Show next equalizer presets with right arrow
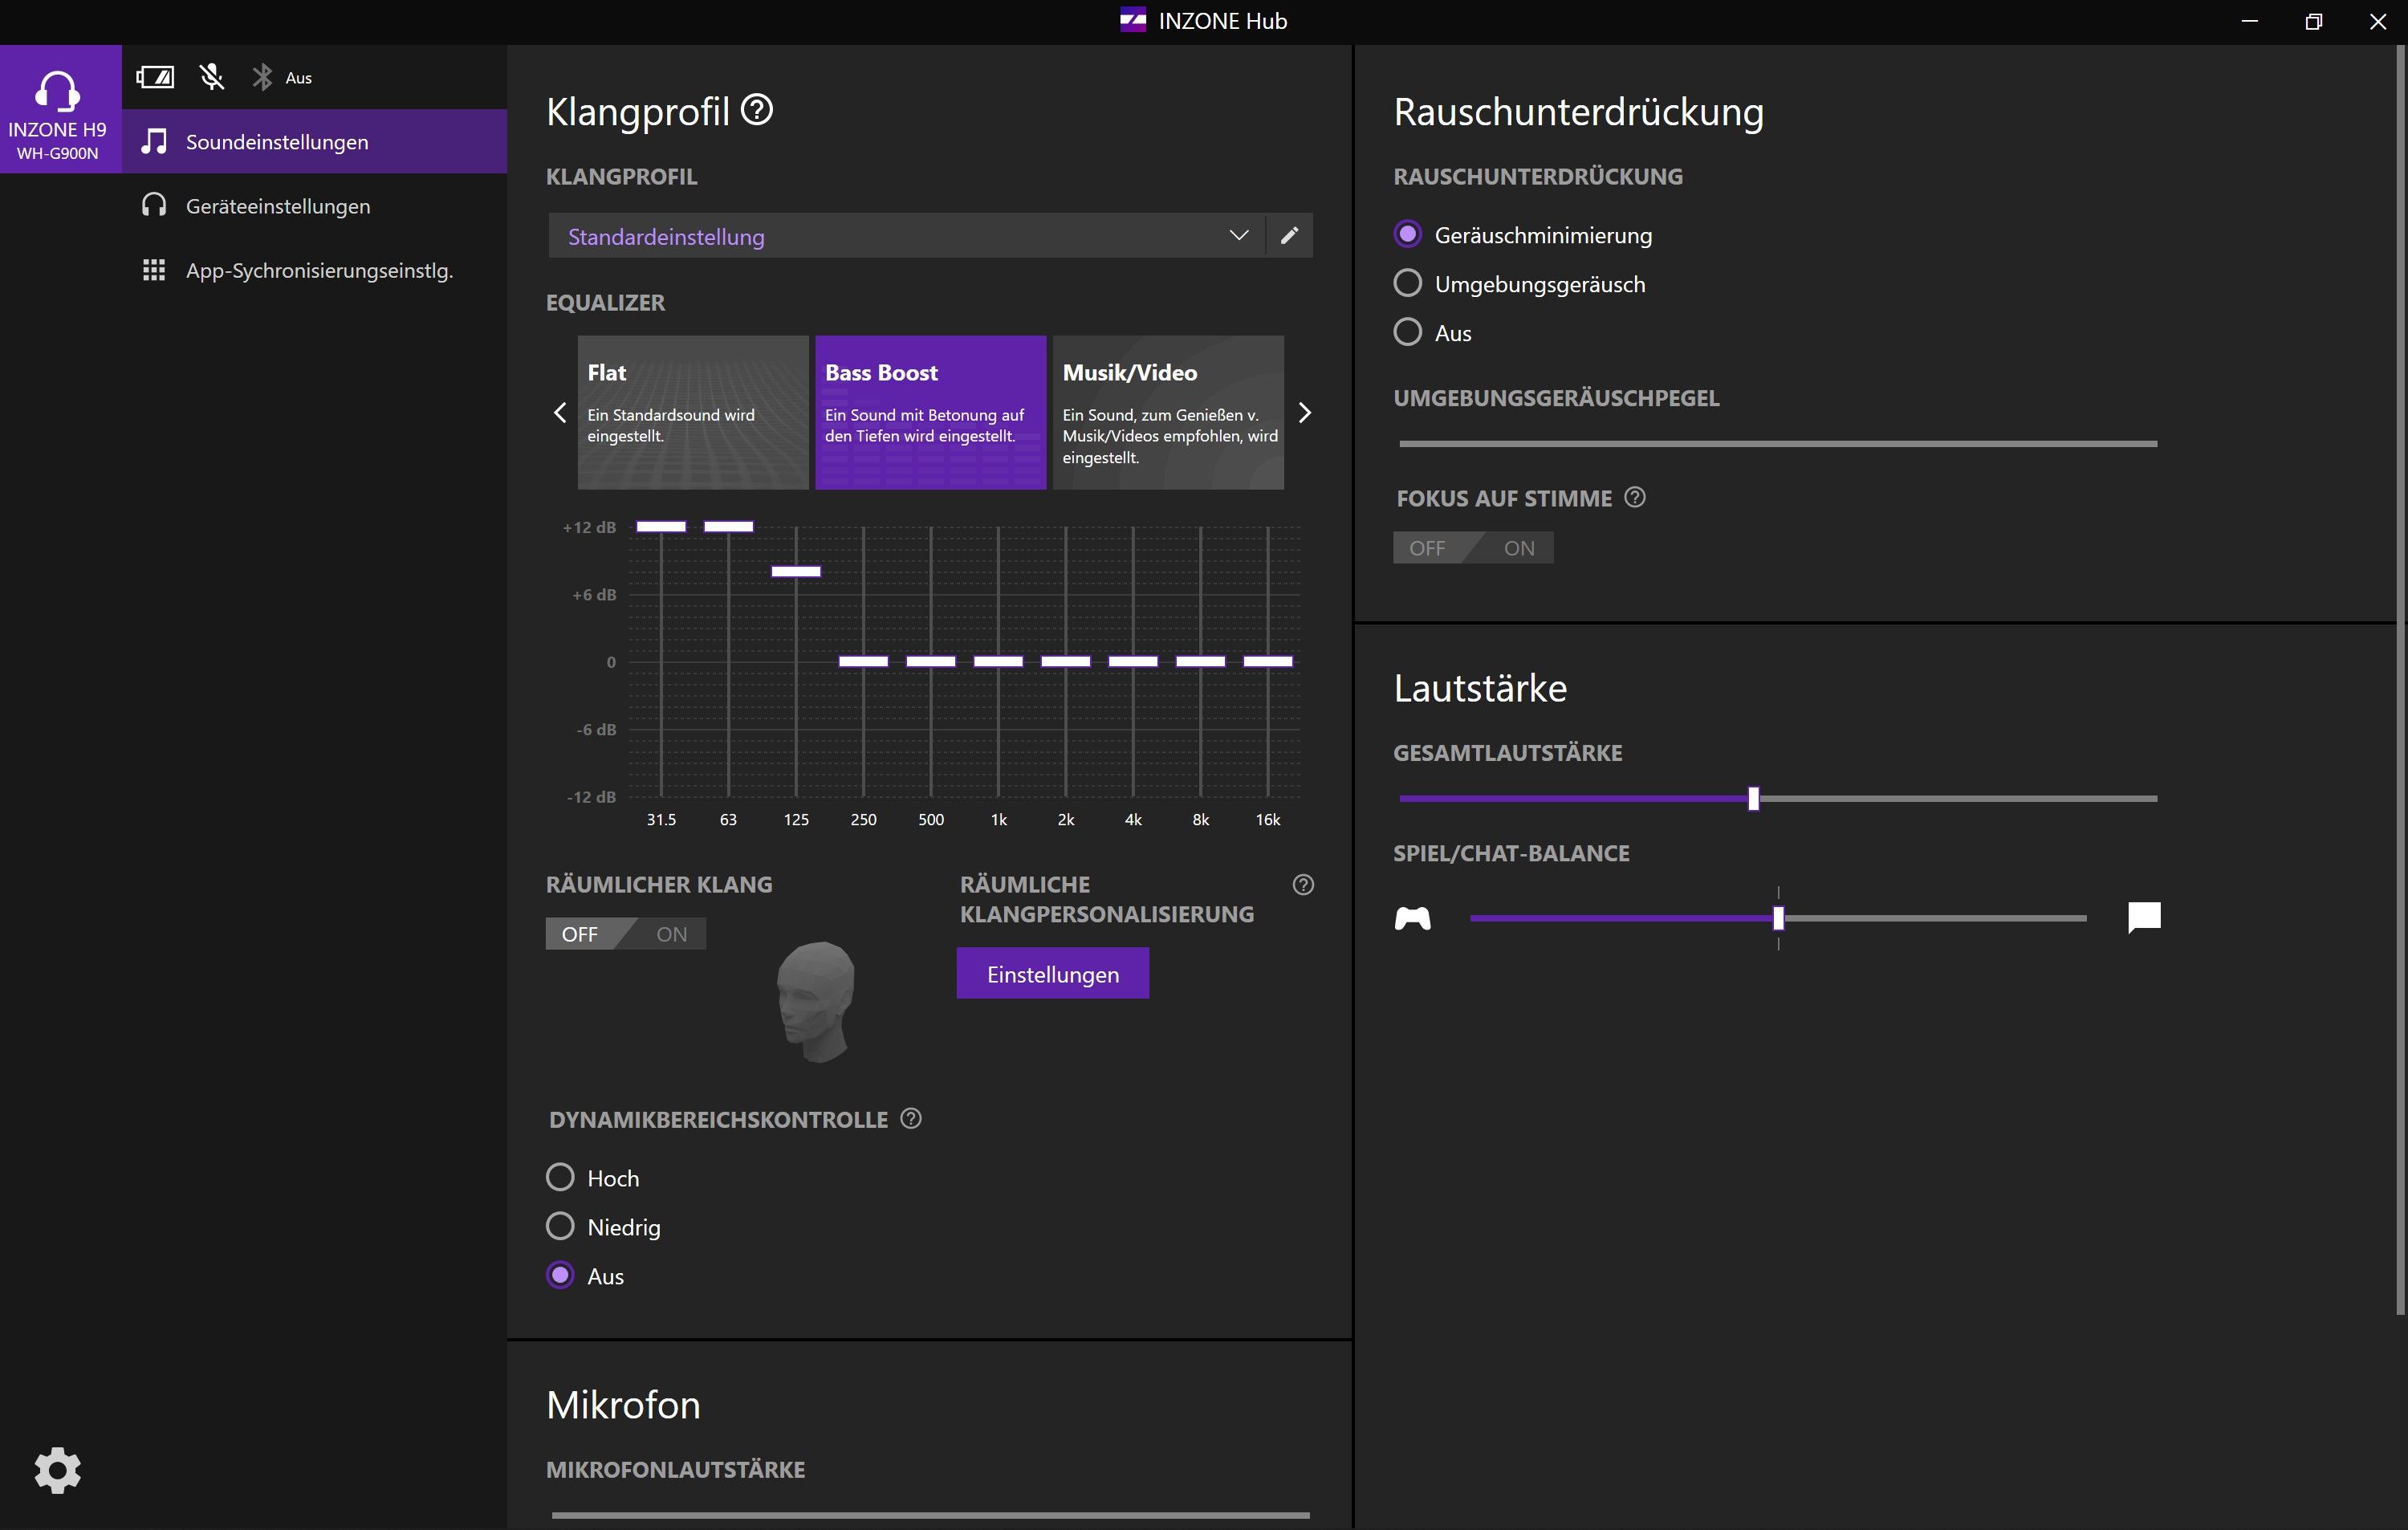The height and width of the screenshot is (1530, 2408). click(1304, 412)
